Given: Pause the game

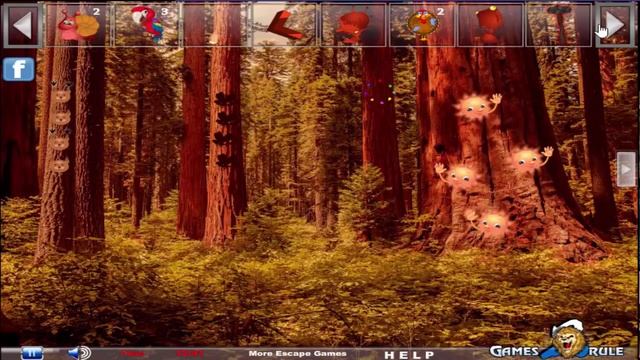Looking at the screenshot, I should click(x=32, y=353).
